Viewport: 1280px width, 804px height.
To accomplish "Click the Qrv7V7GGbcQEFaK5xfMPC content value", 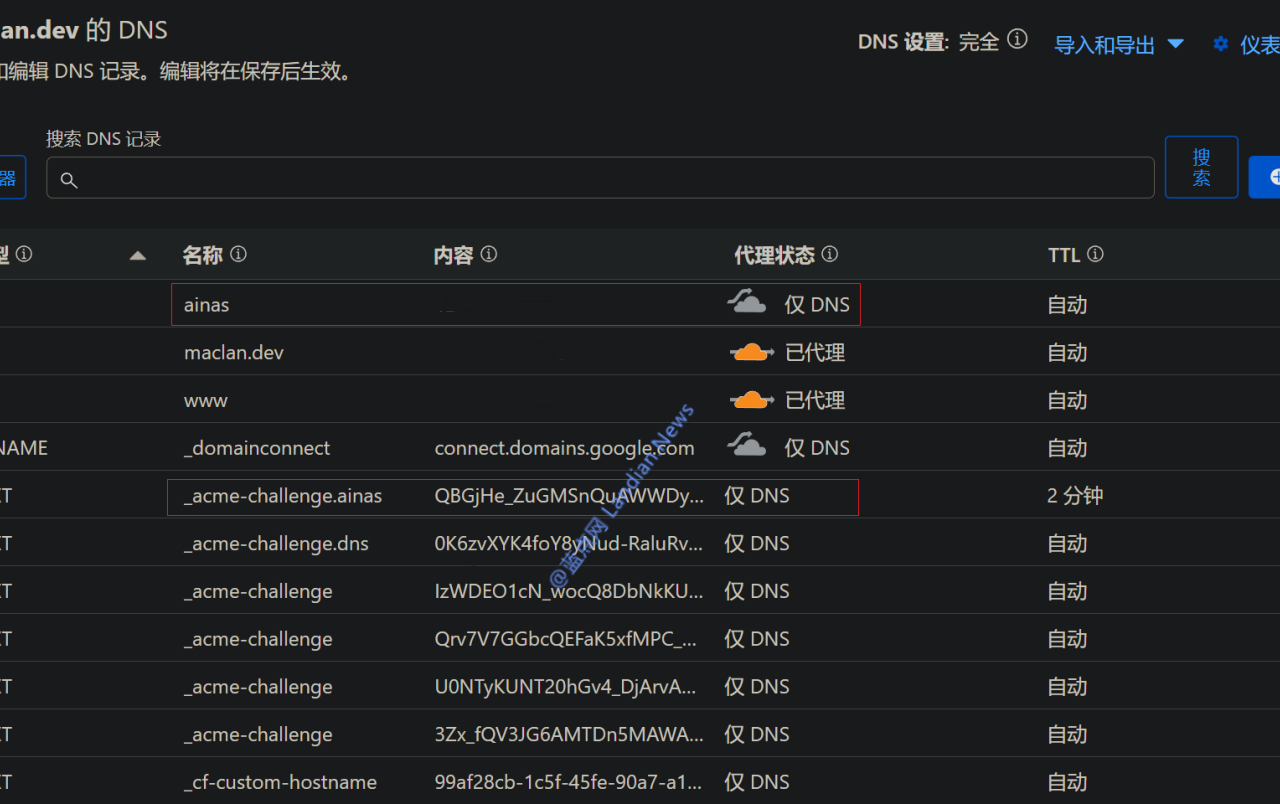I will (x=566, y=639).
